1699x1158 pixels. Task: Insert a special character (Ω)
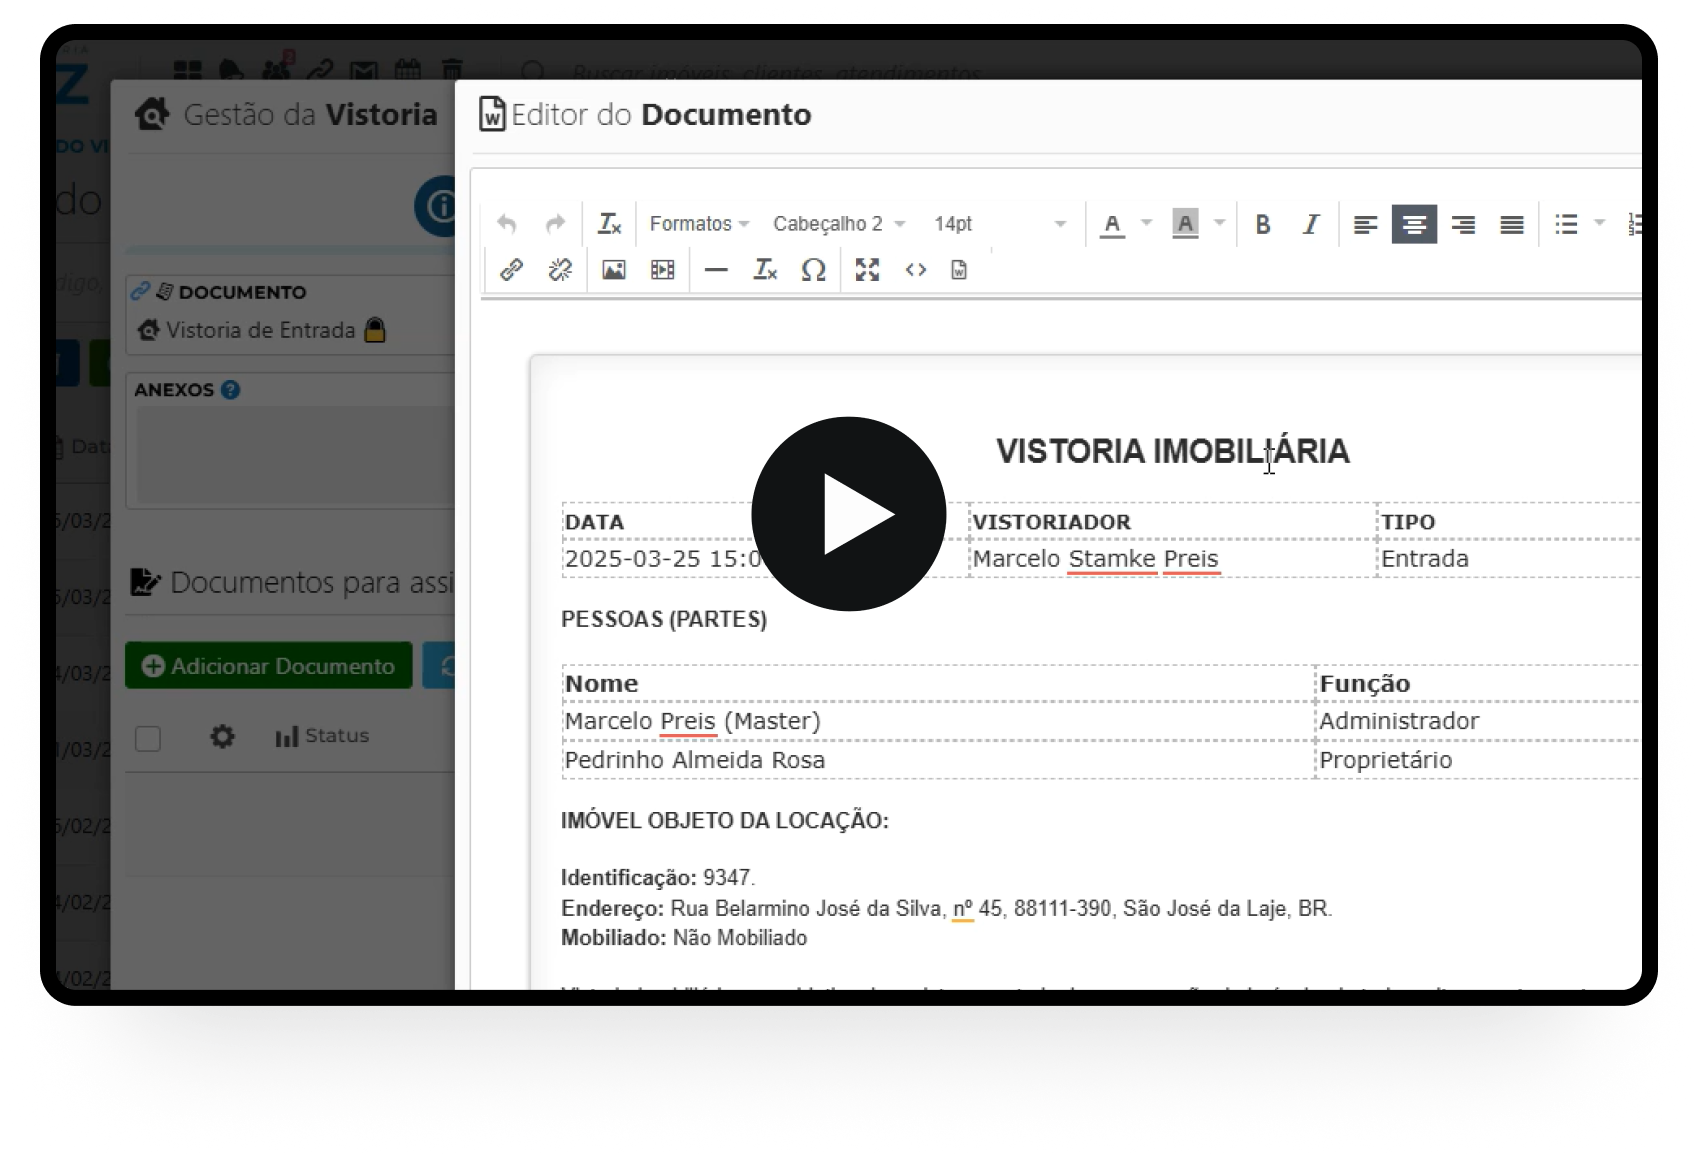pos(813,269)
